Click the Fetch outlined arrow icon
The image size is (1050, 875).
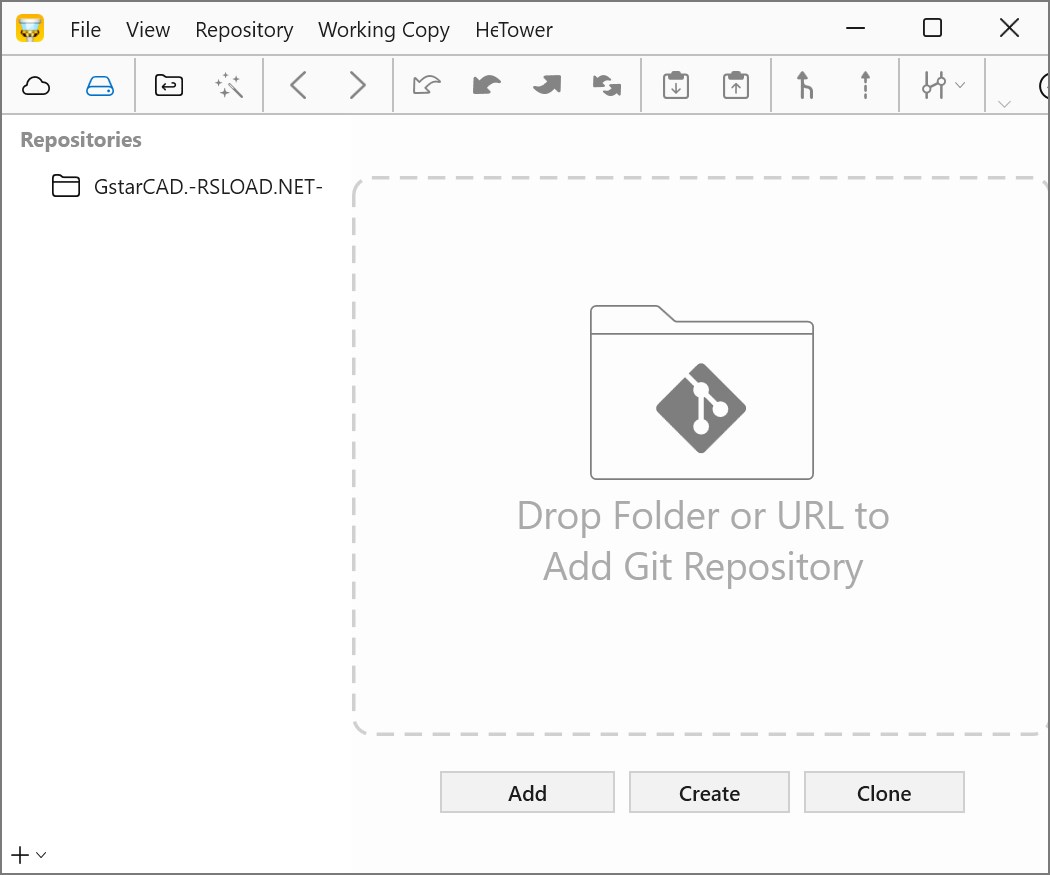click(427, 85)
